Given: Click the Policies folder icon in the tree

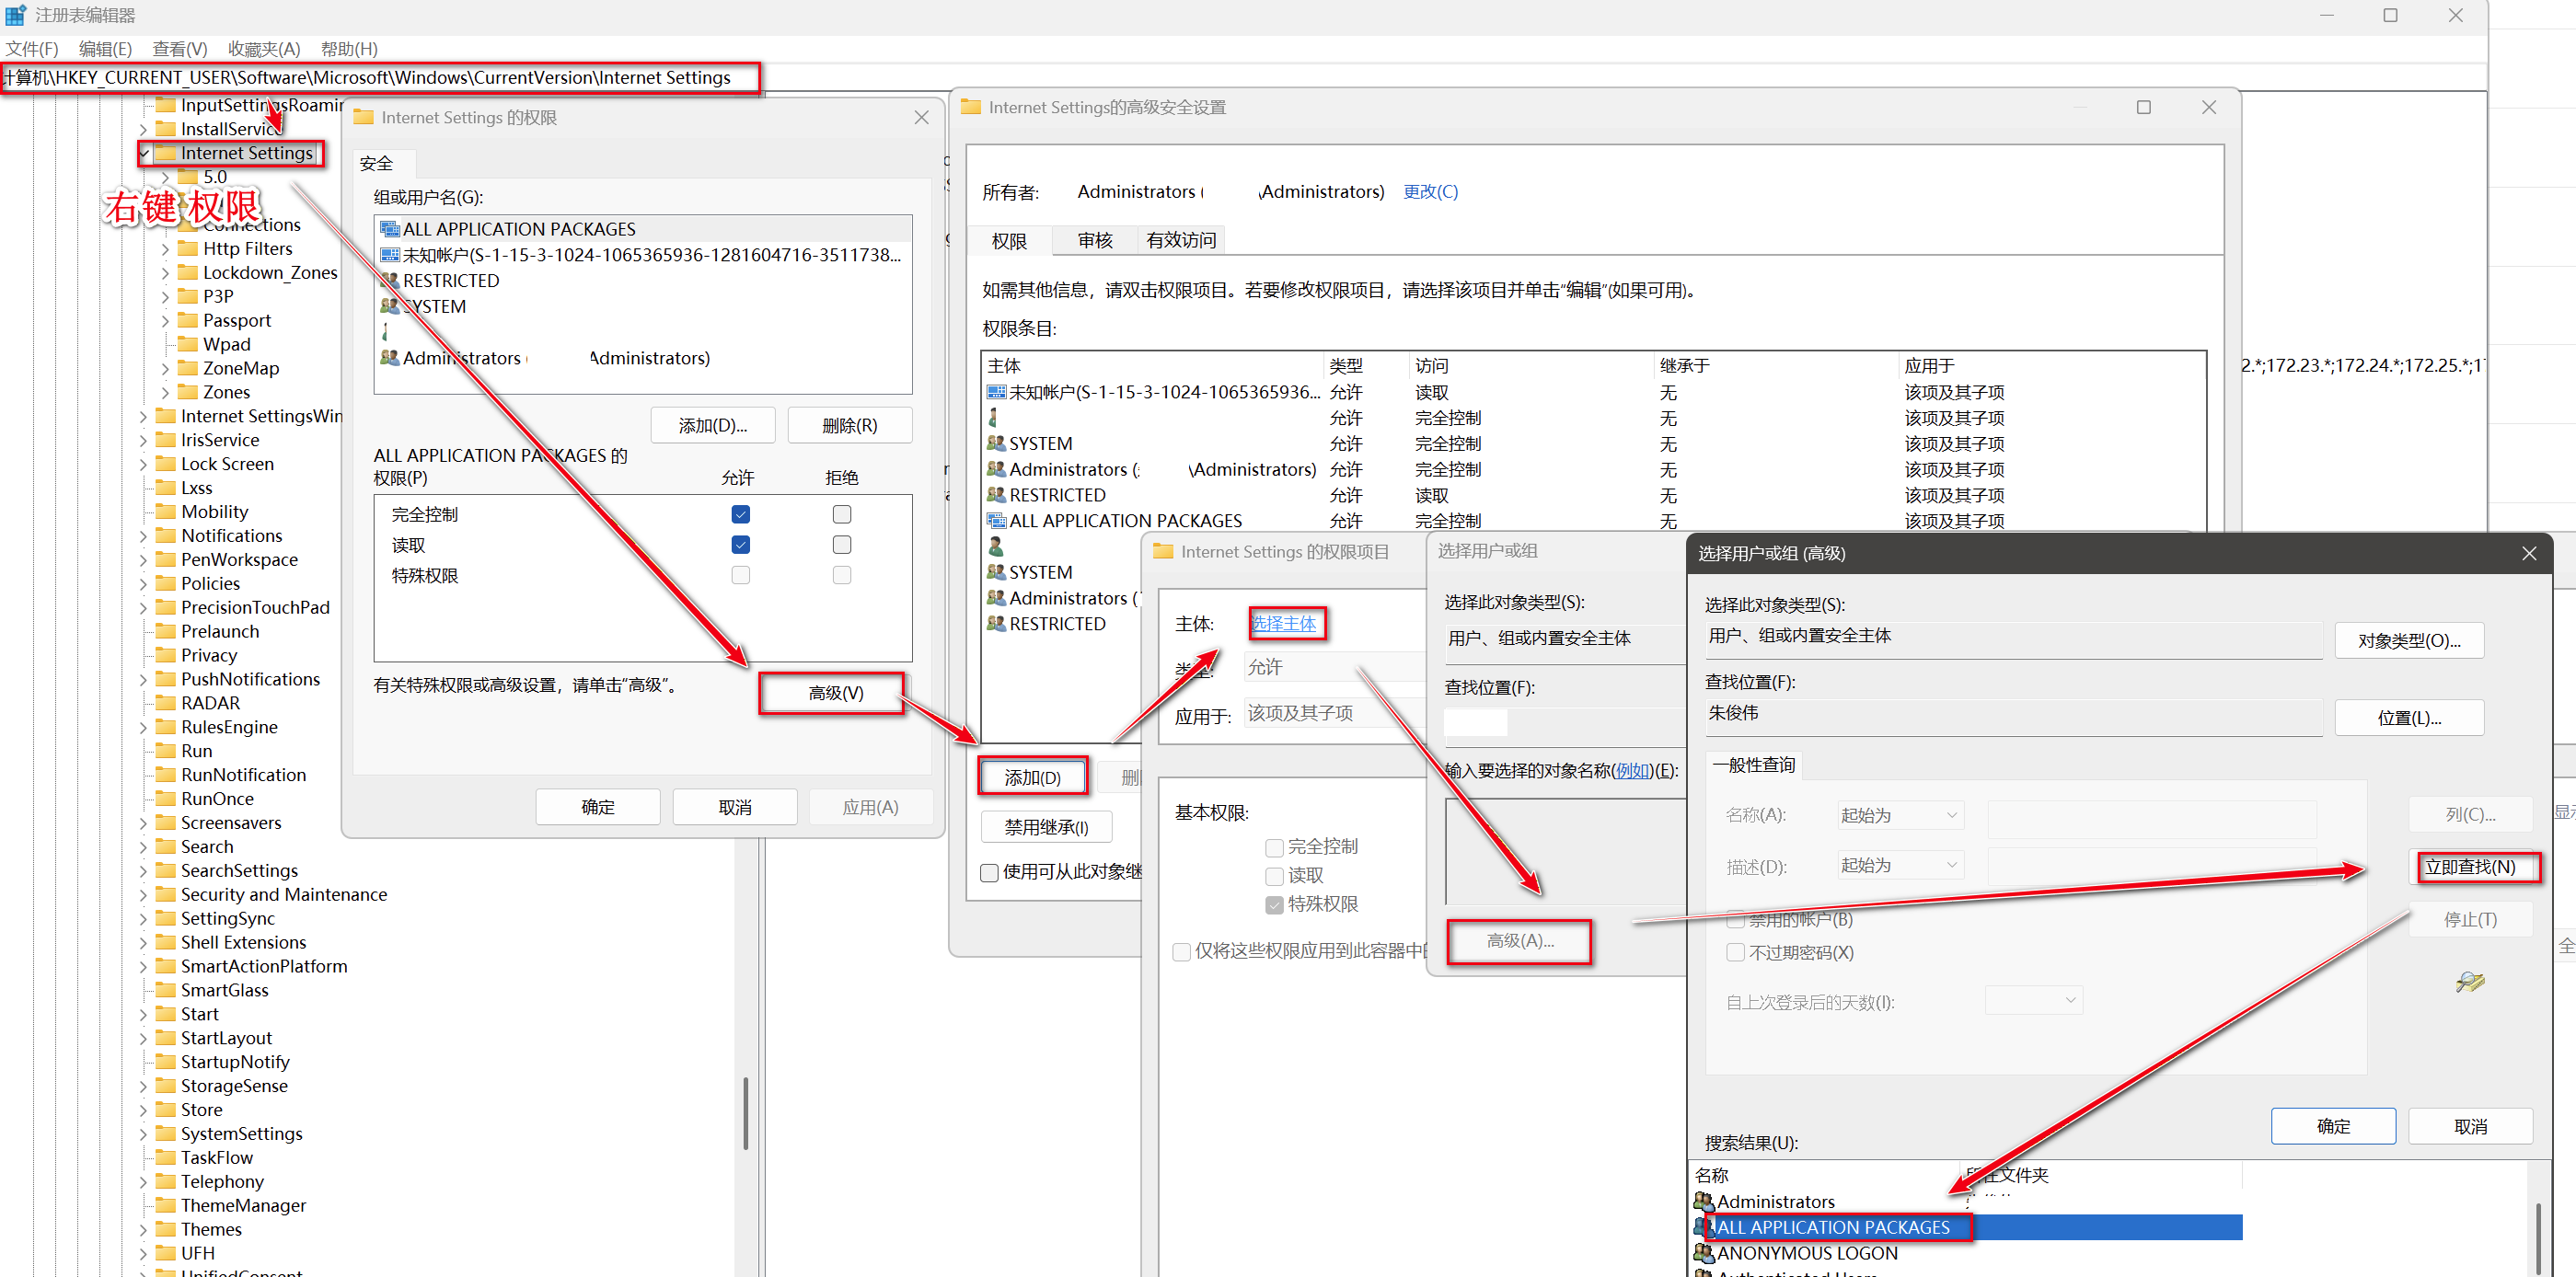Looking at the screenshot, I should pyautogui.click(x=165, y=583).
